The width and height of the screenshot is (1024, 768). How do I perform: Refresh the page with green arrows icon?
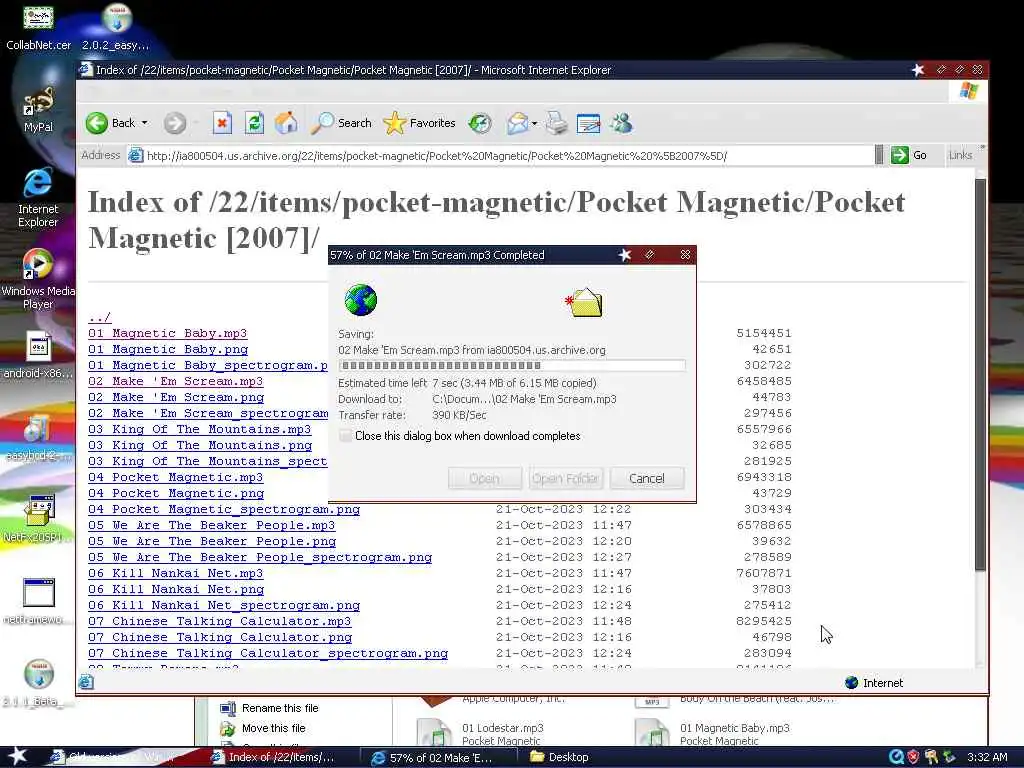pyautogui.click(x=254, y=123)
